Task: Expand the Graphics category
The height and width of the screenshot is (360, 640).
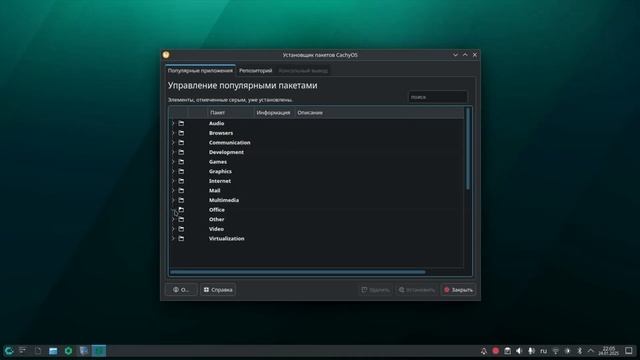Action: point(173,171)
